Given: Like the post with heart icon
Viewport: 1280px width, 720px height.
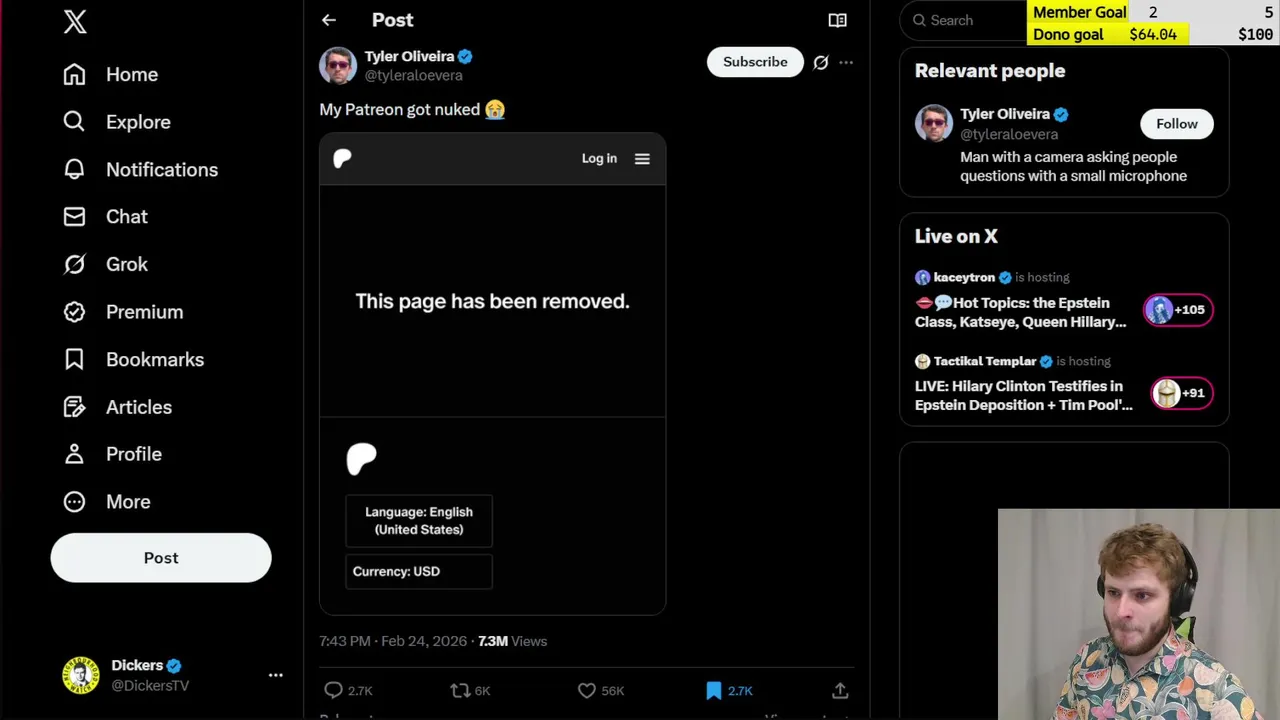Looking at the screenshot, I should point(587,690).
